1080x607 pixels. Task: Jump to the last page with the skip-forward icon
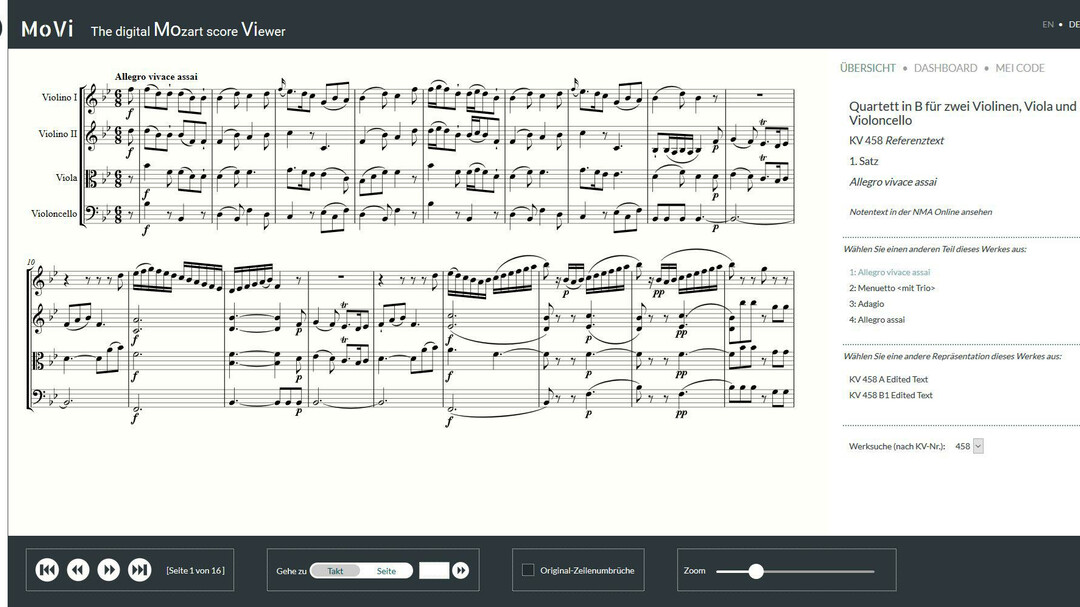pos(138,569)
